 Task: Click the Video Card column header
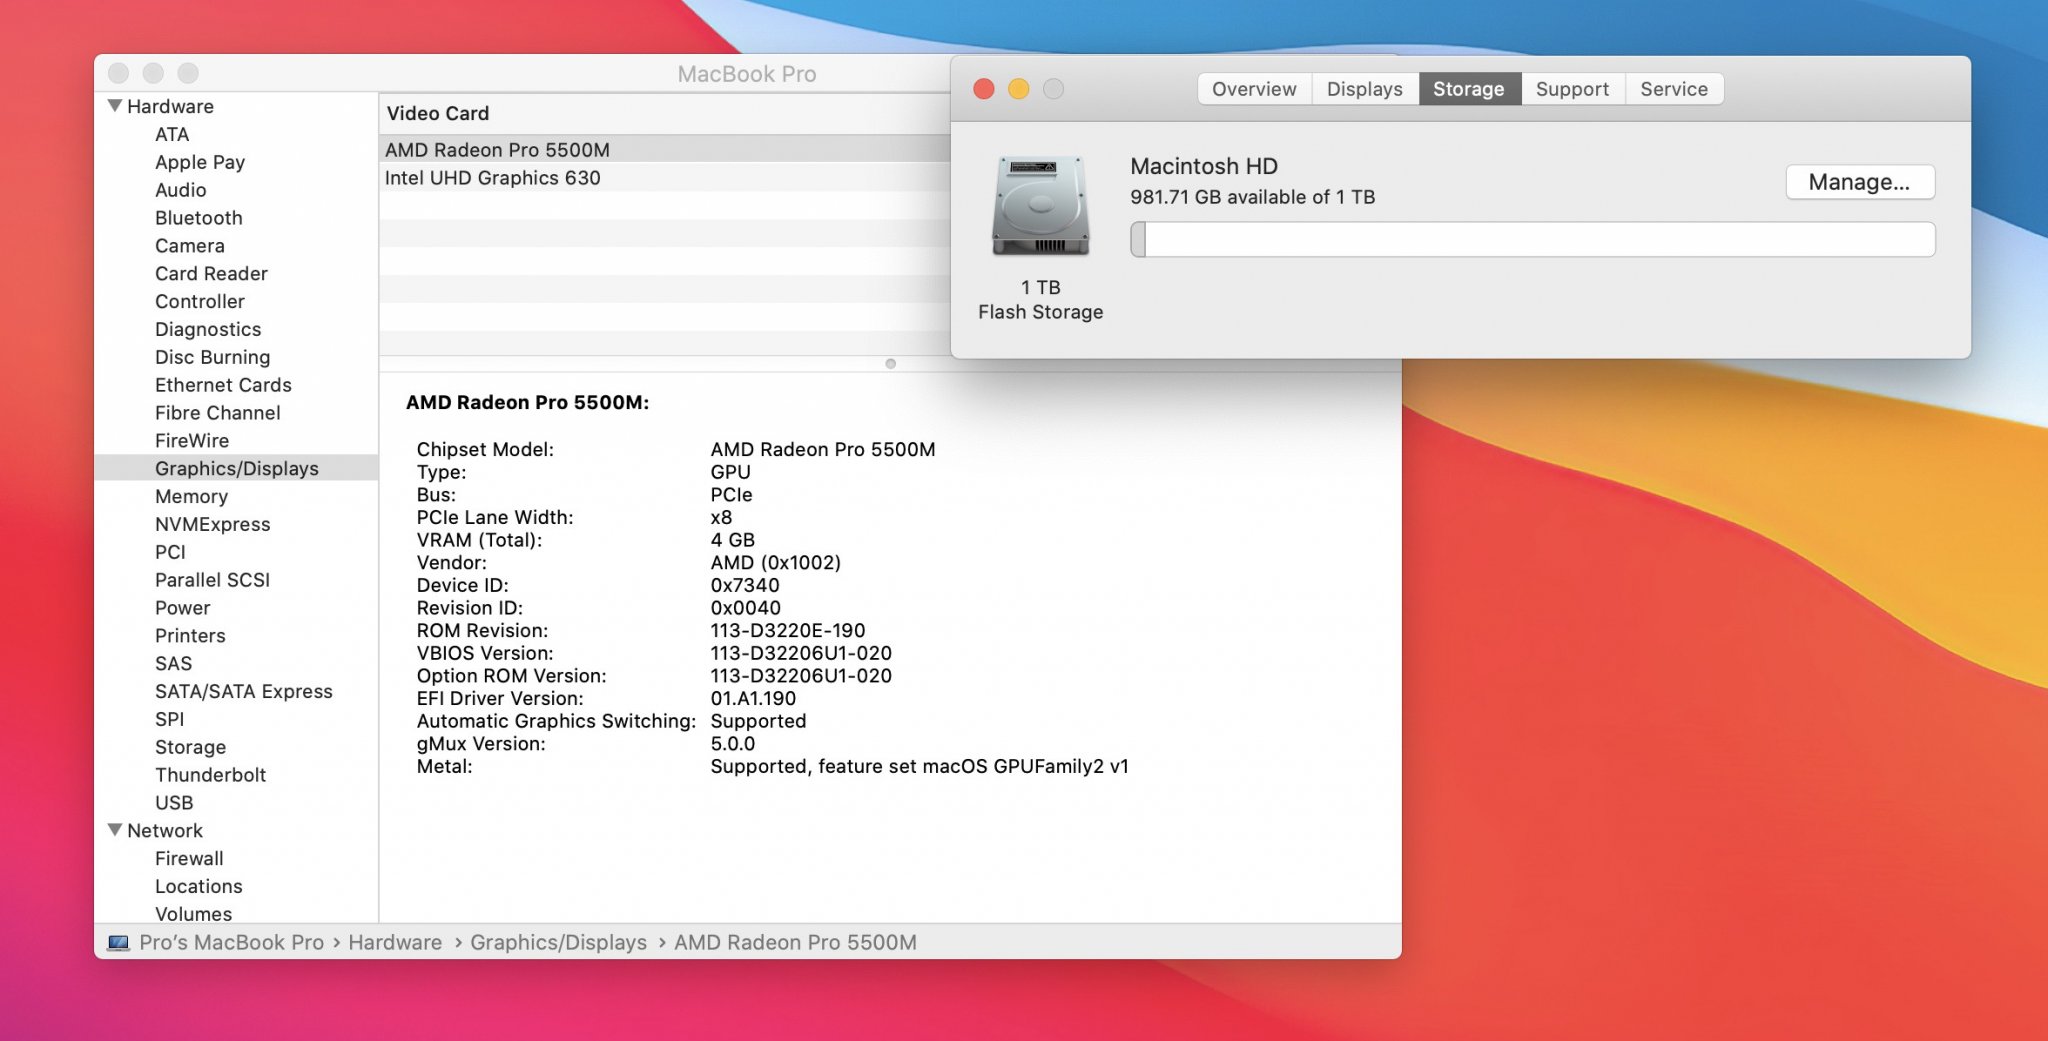[x=438, y=113]
